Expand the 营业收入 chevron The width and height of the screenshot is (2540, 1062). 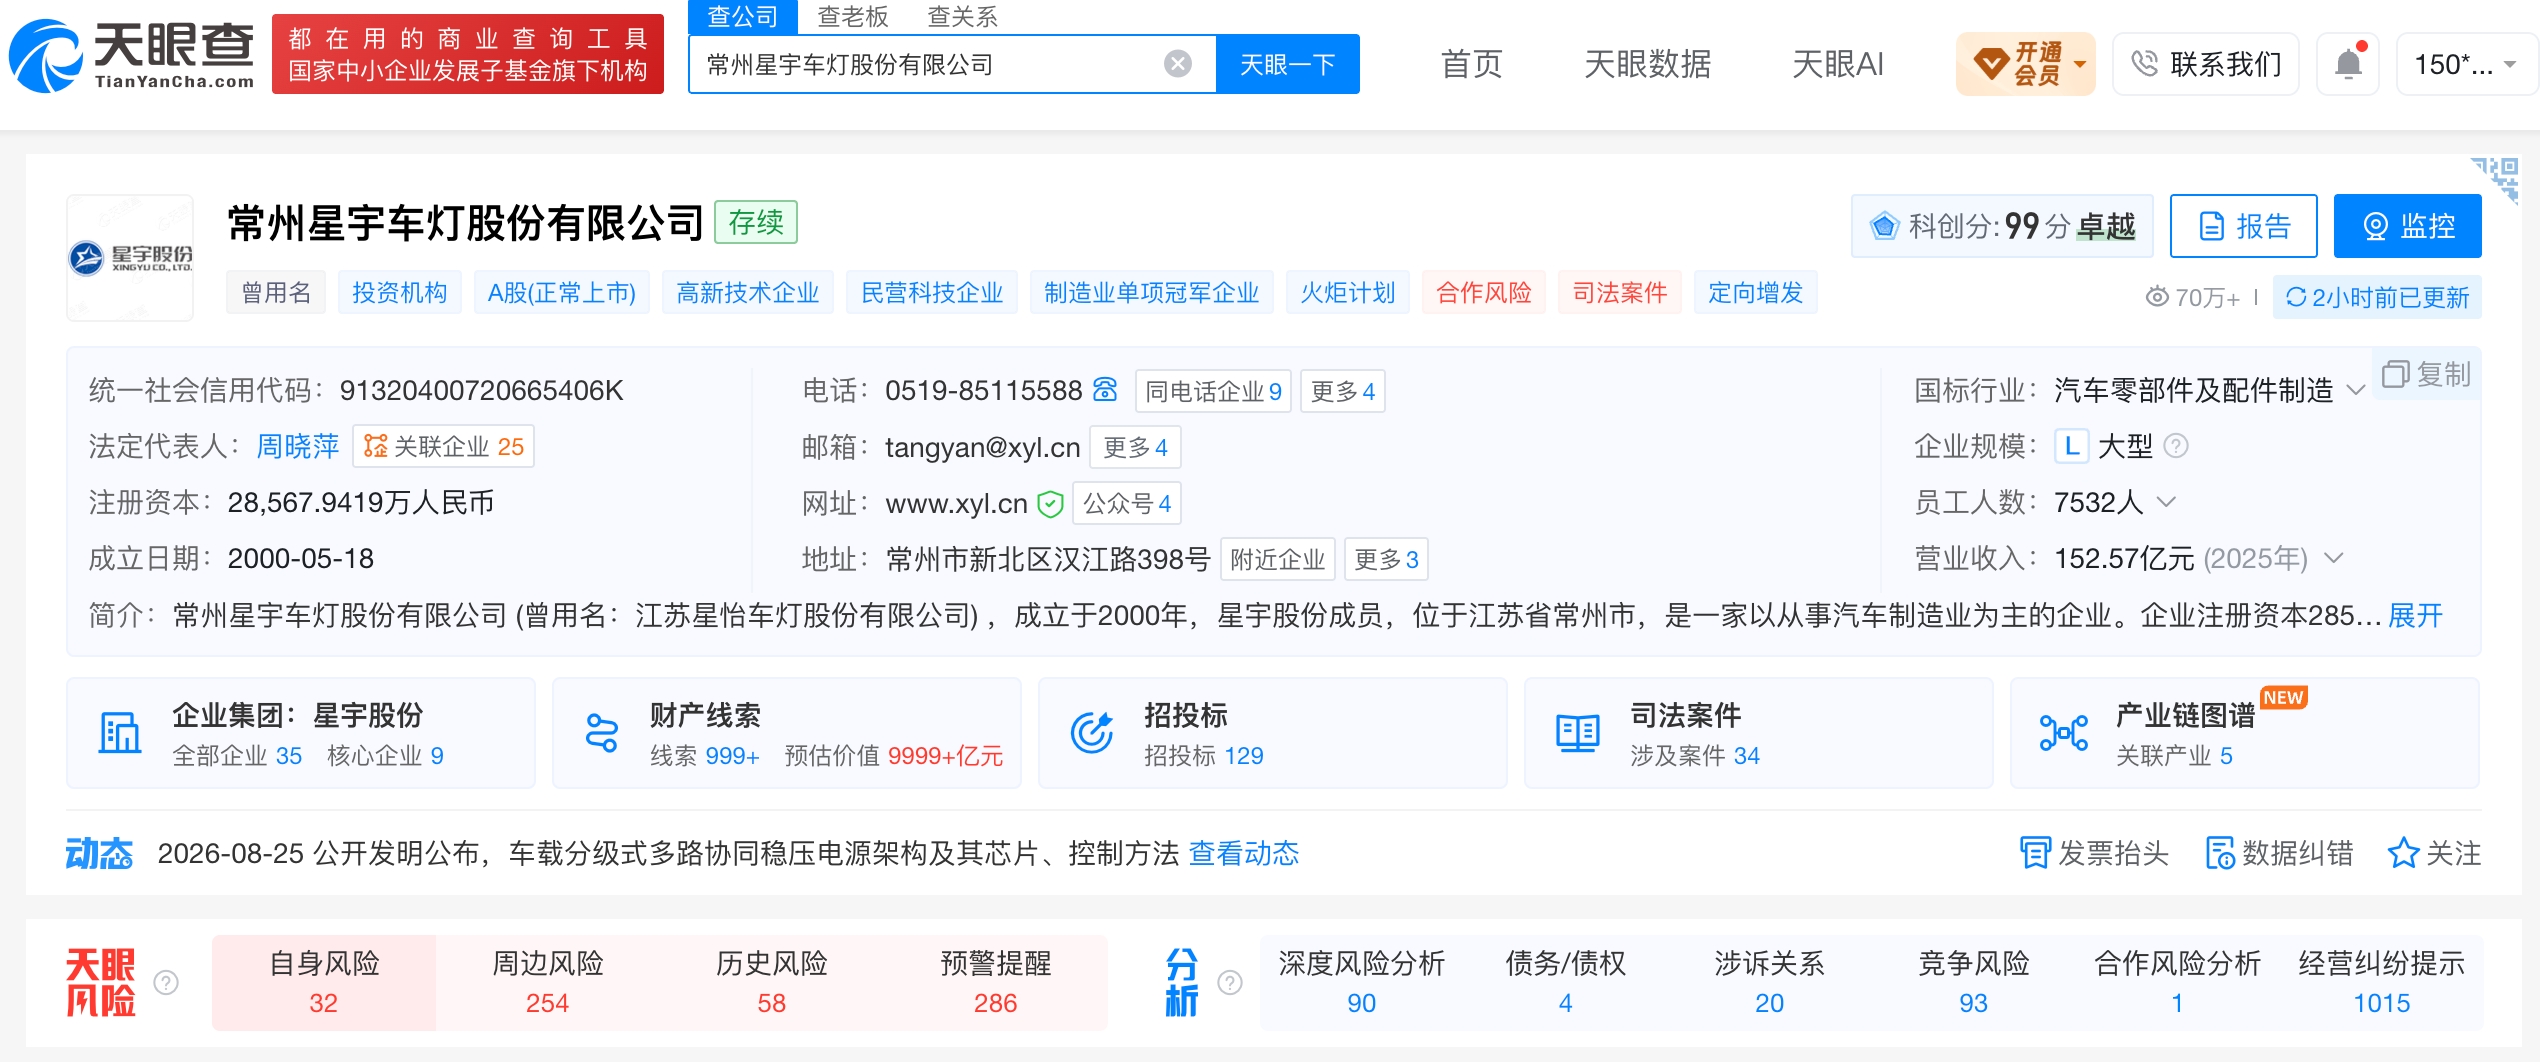pyautogui.click(x=2334, y=558)
